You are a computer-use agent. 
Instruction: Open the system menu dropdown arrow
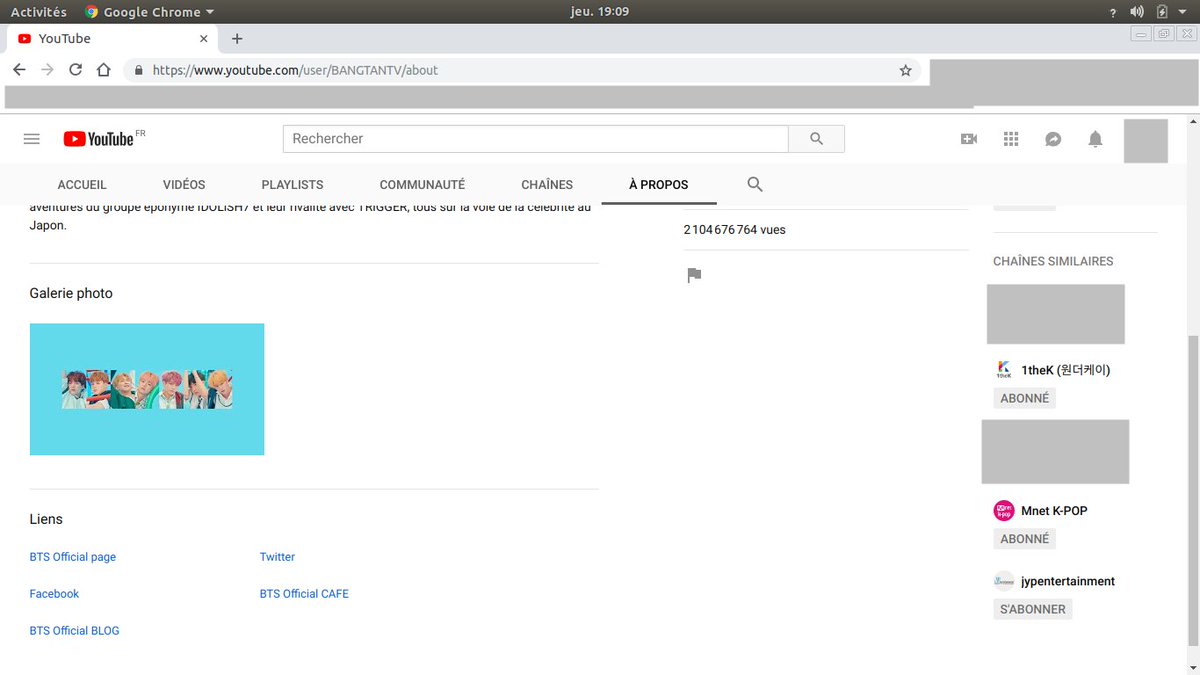[x=1183, y=12]
